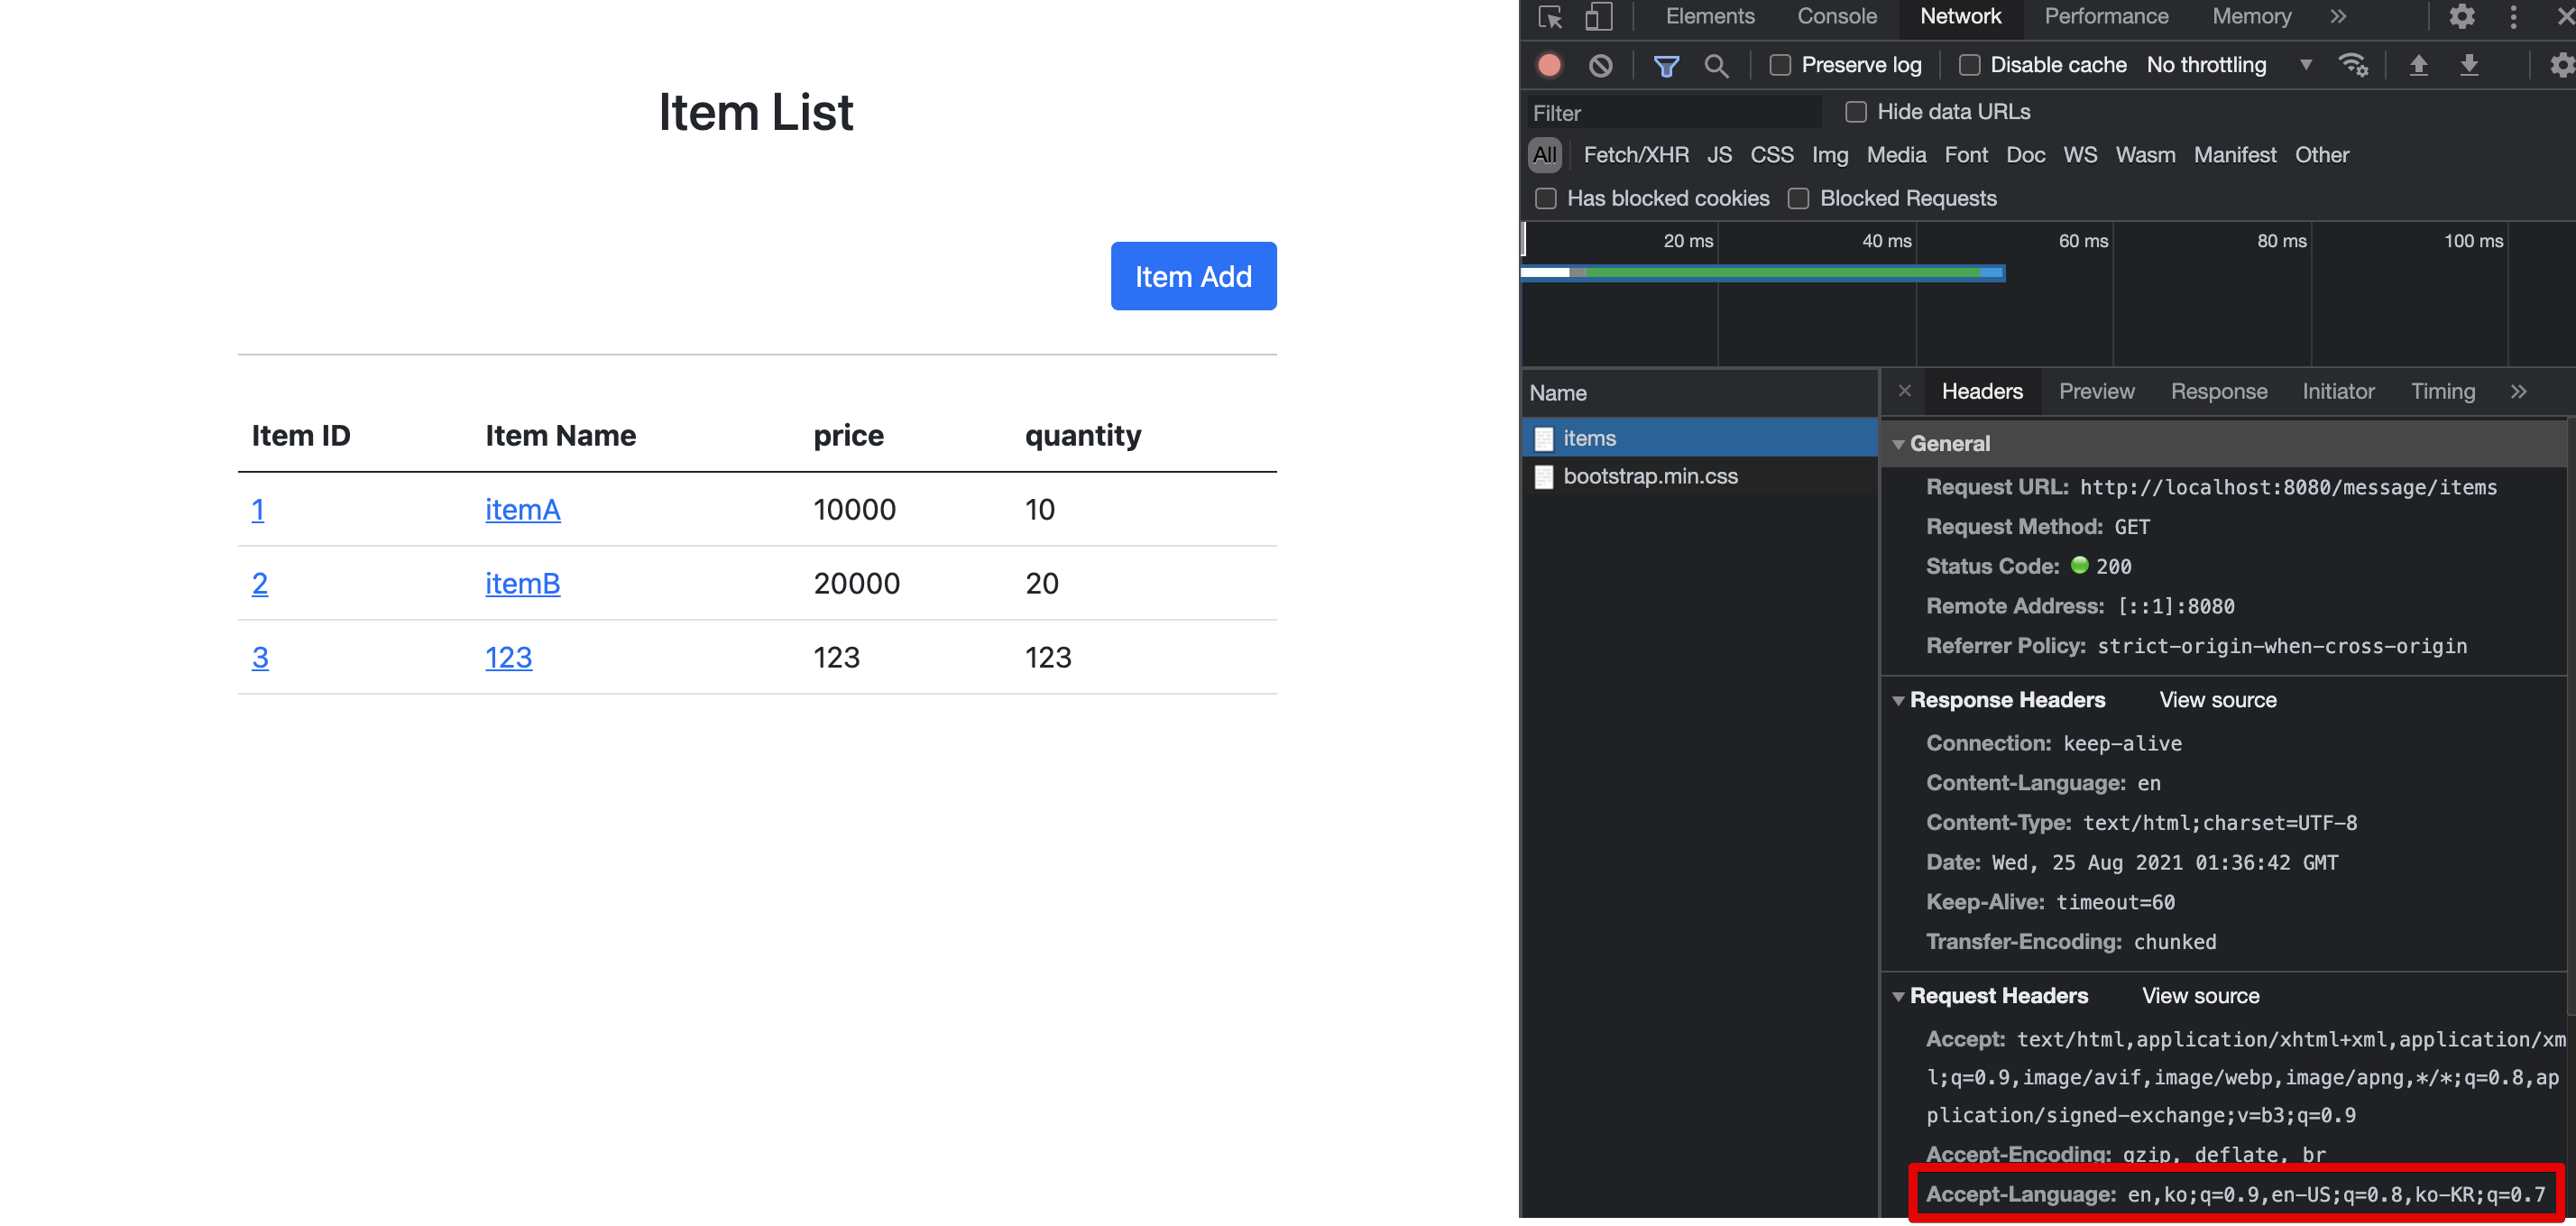Open network search magnifier icon

point(1716,65)
